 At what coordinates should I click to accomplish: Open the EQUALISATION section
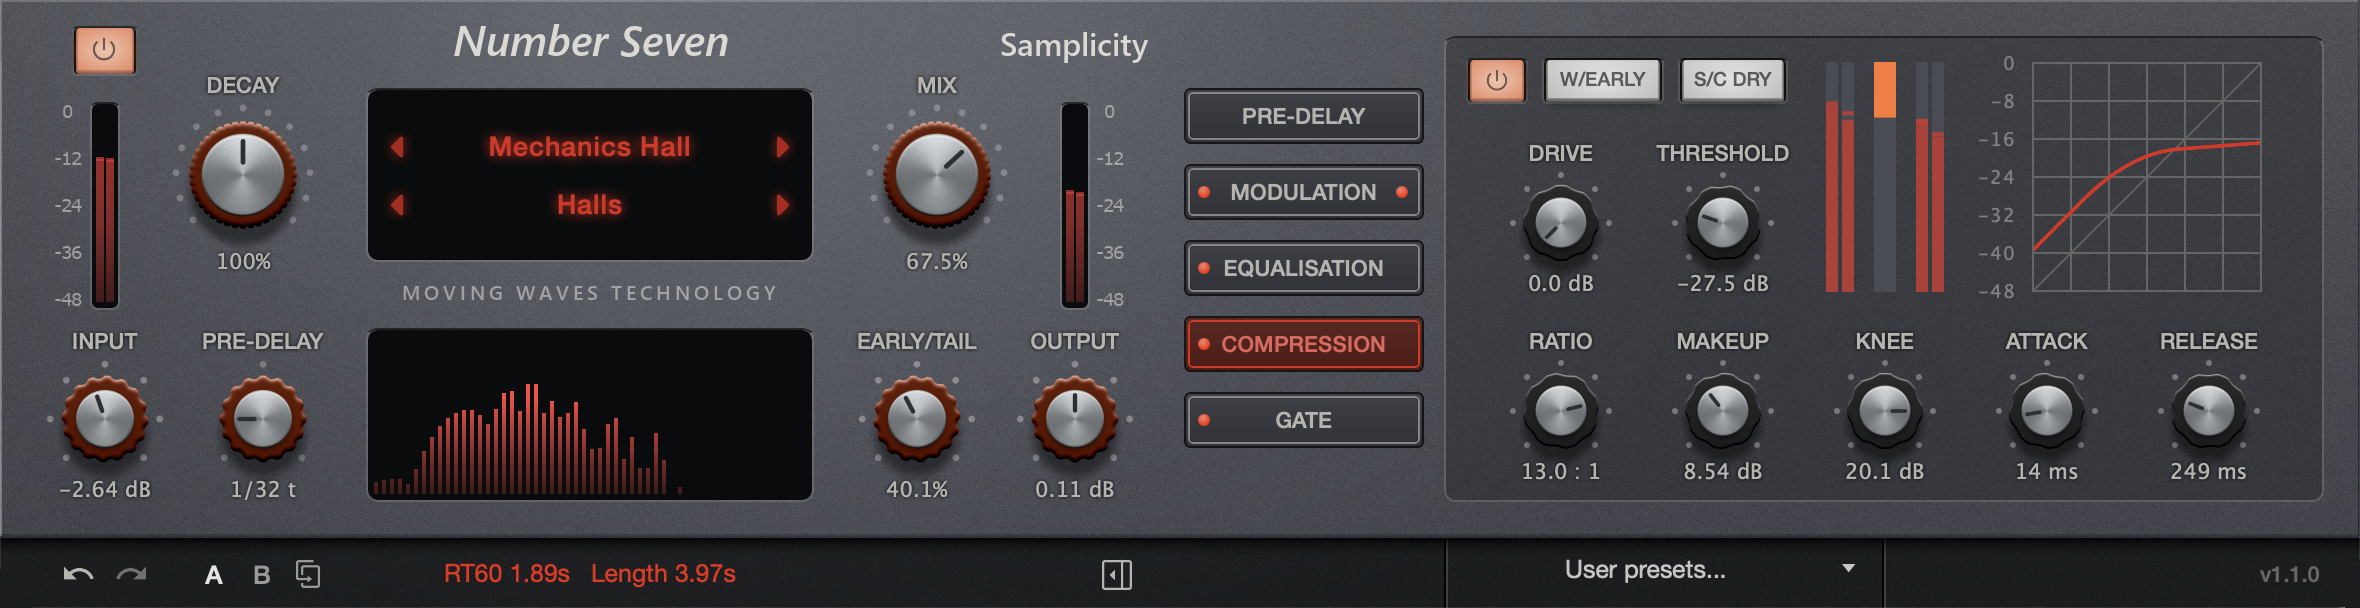tap(1303, 268)
